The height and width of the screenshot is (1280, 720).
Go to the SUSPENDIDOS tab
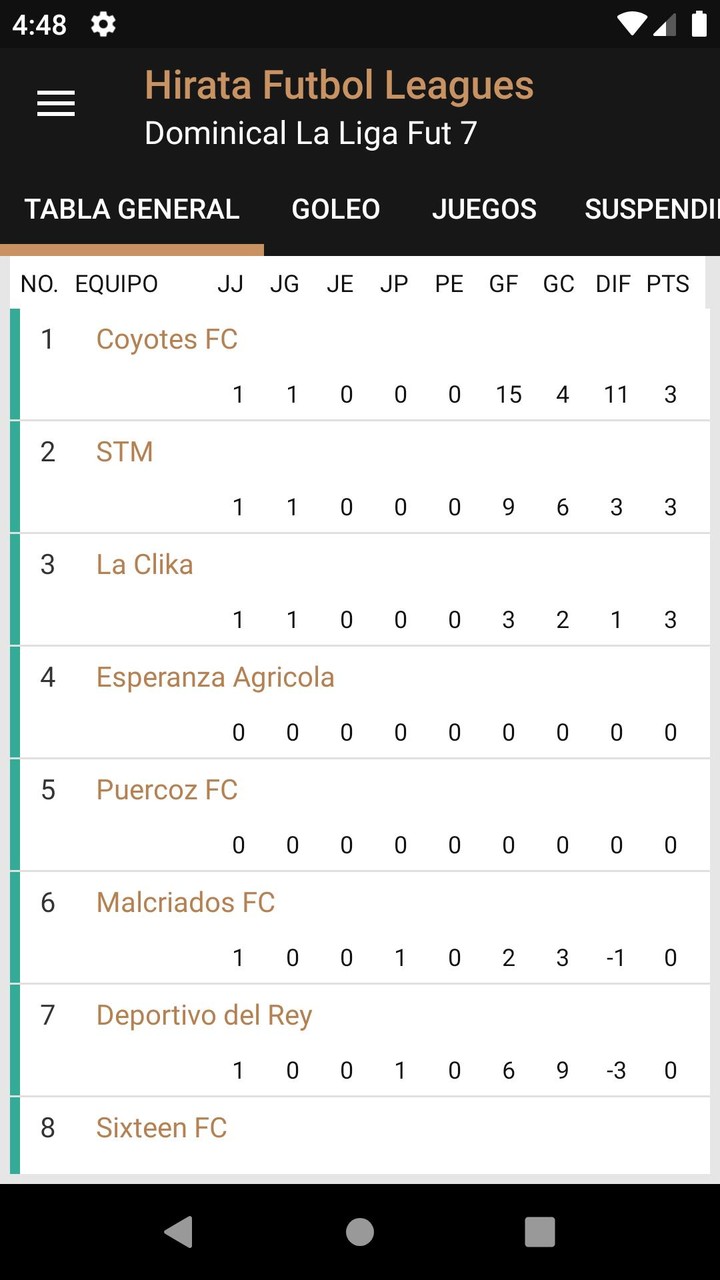coord(650,209)
